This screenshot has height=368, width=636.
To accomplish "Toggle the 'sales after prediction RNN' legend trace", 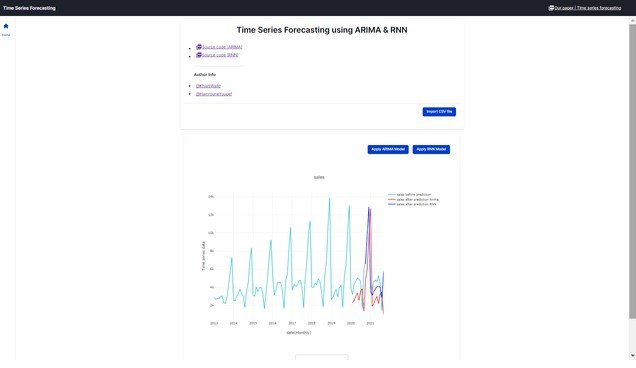I will click(412, 204).
